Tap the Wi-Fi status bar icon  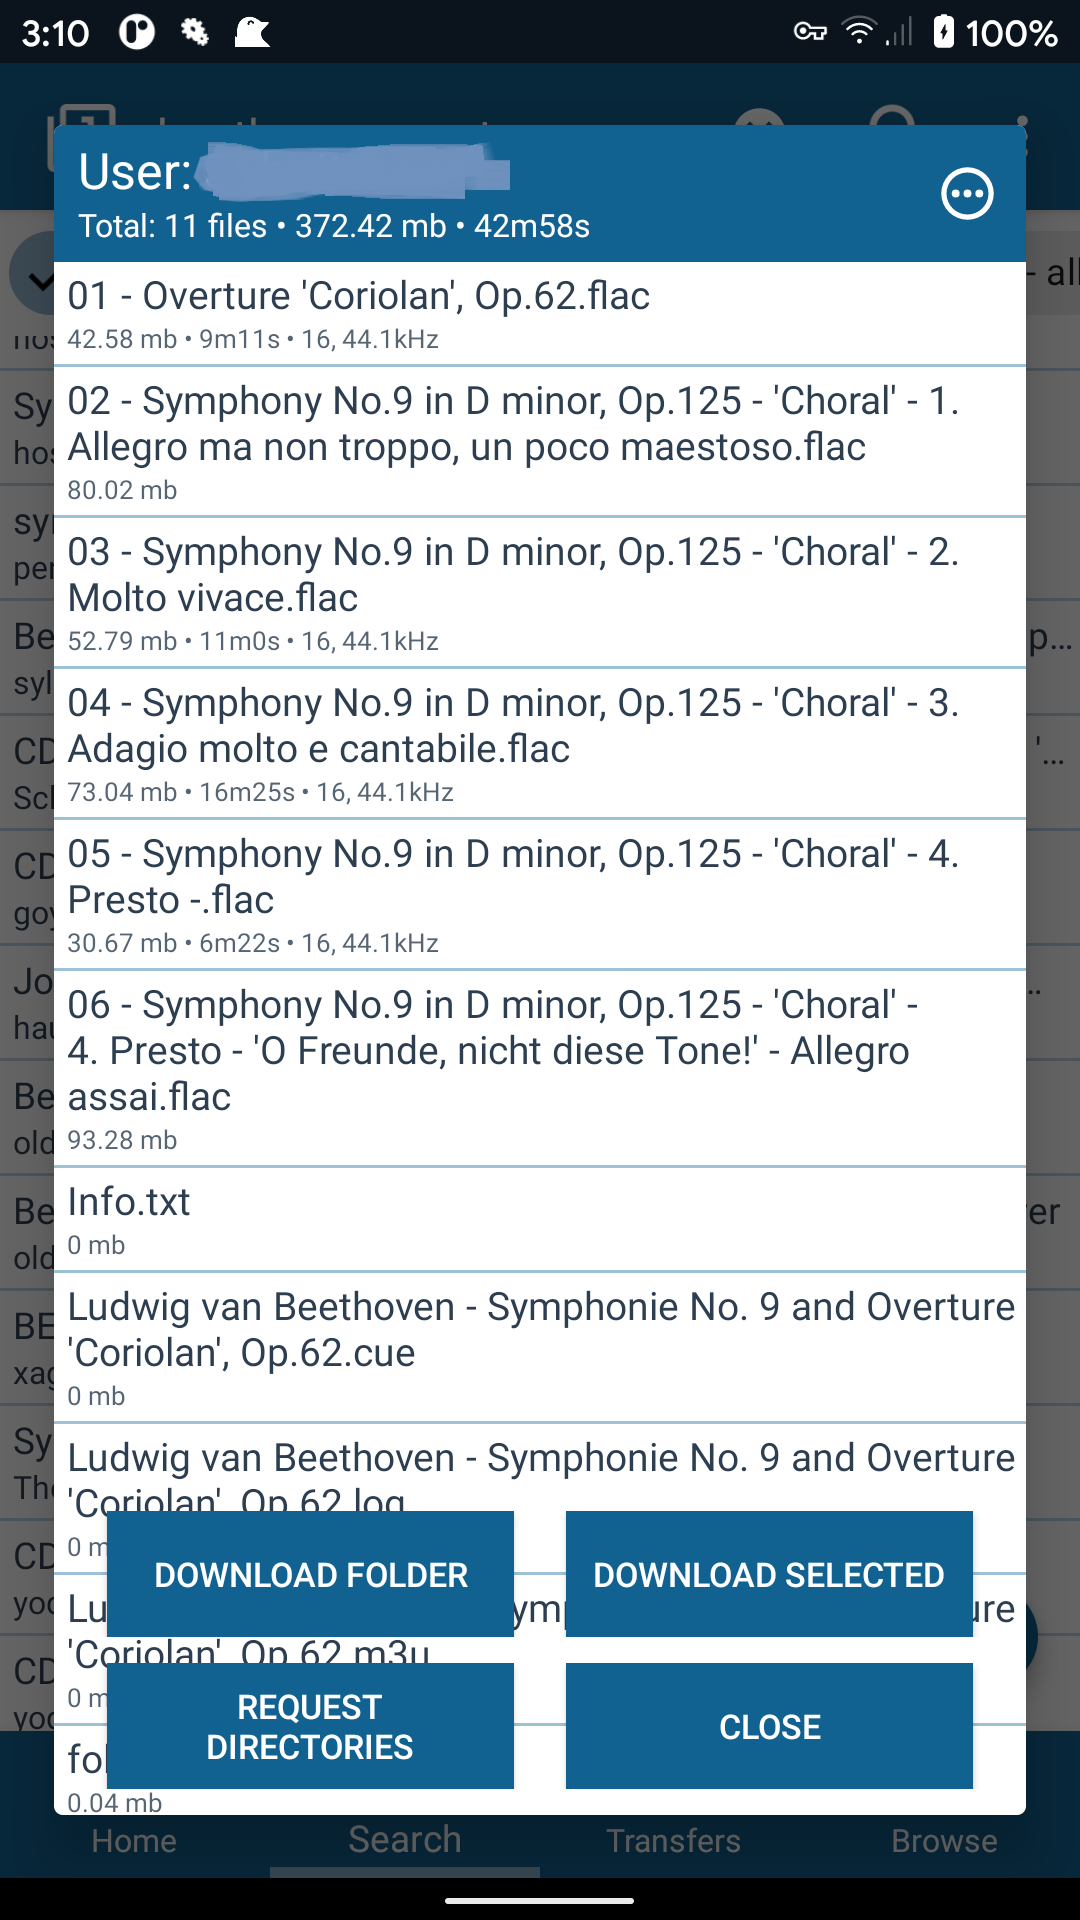pos(858,32)
